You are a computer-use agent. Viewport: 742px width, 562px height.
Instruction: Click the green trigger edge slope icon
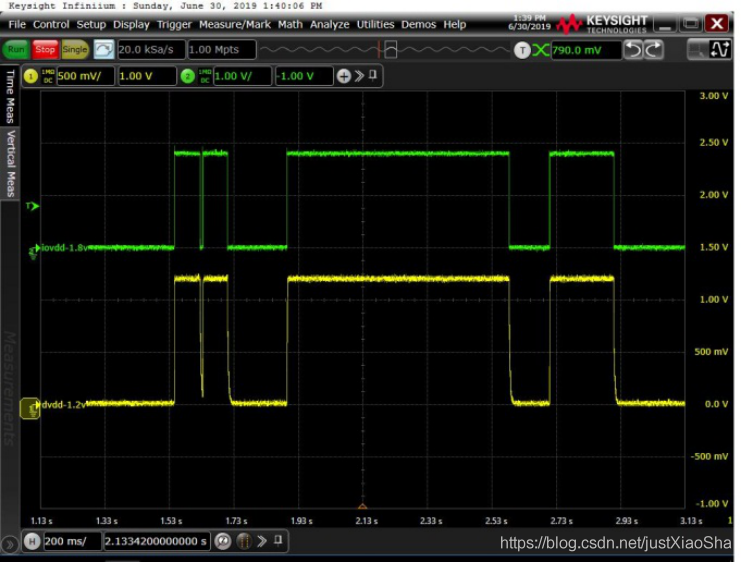pyautogui.click(x=540, y=50)
